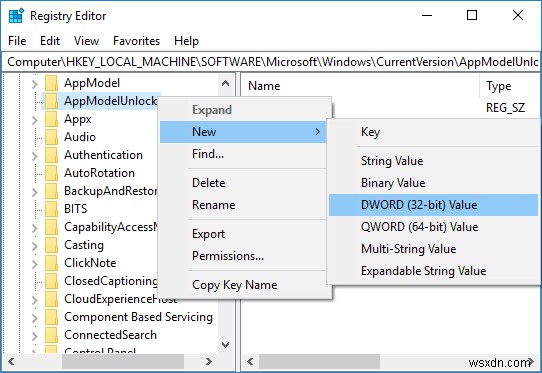
Task: Choose Find... in the context menu
Action: pyautogui.click(x=243, y=154)
